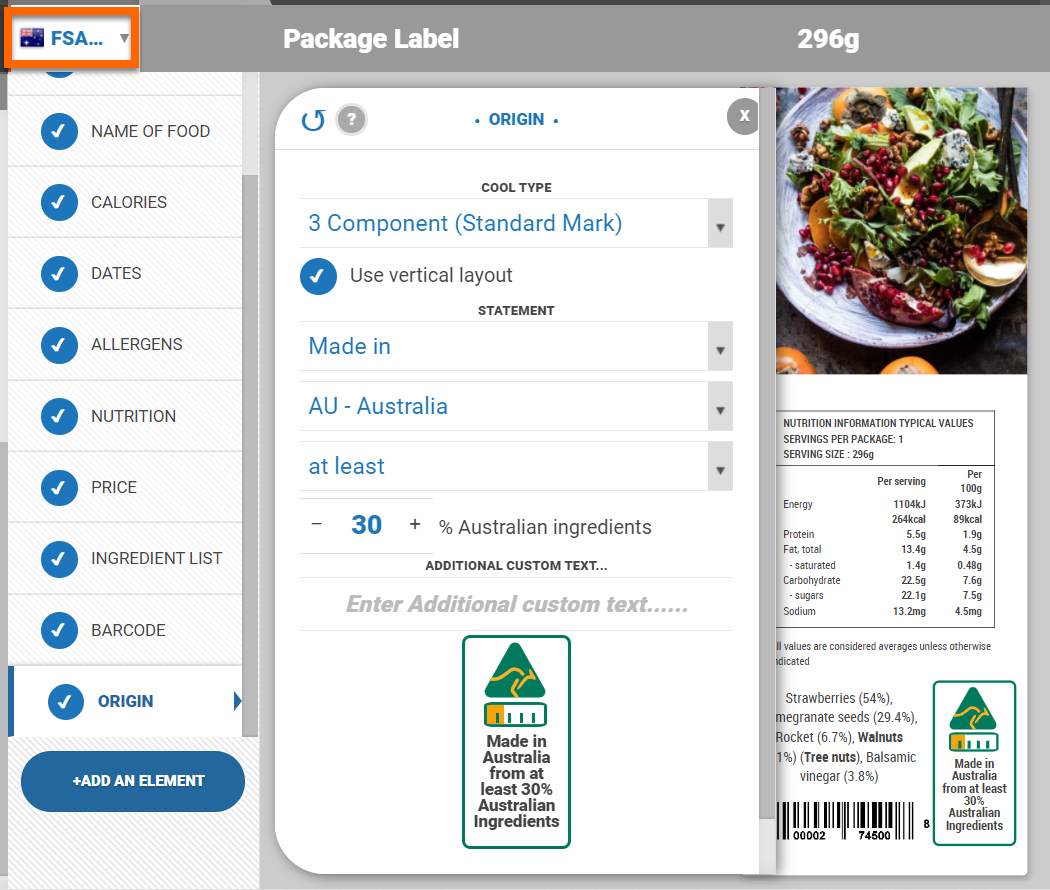Screen dimensions: 1050x890
Task: Toggle the Calories element checkmark
Action: coord(59,202)
